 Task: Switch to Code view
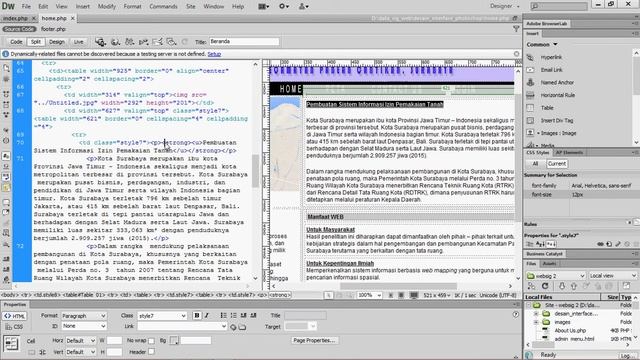[16, 42]
